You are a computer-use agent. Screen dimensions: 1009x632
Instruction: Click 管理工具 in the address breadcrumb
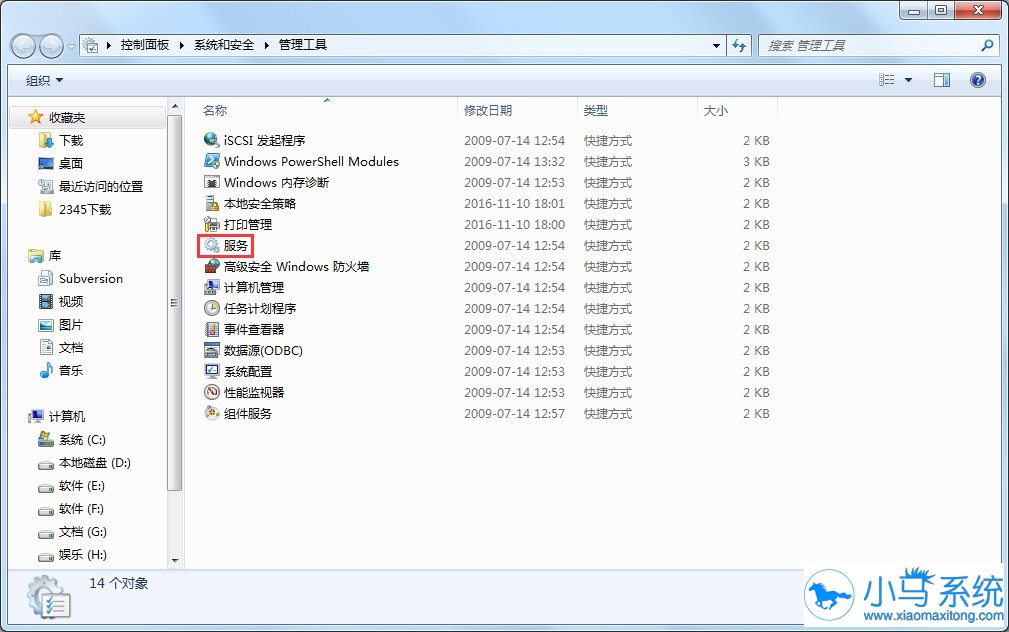(302, 45)
